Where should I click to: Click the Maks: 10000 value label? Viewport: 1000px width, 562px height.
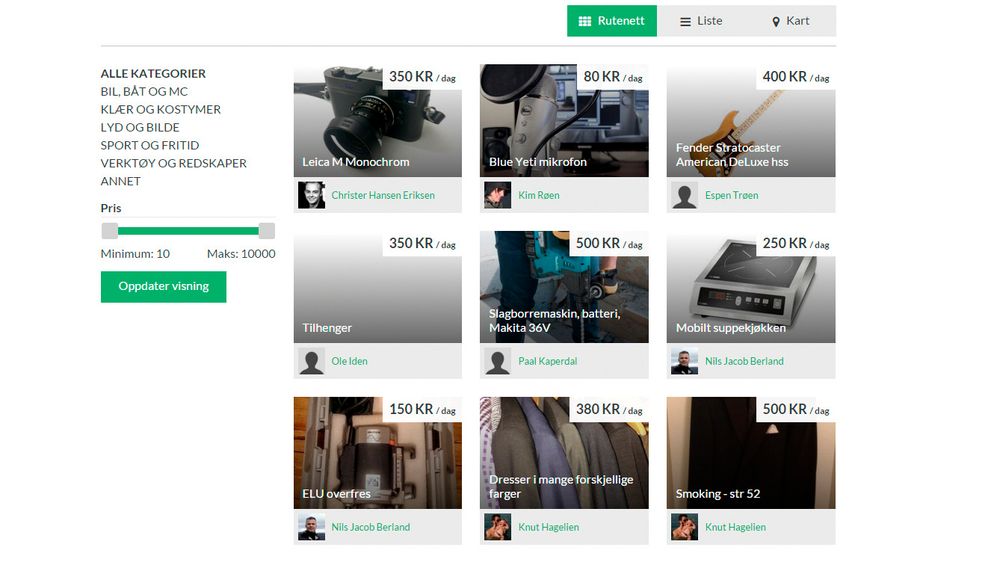click(241, 254)
